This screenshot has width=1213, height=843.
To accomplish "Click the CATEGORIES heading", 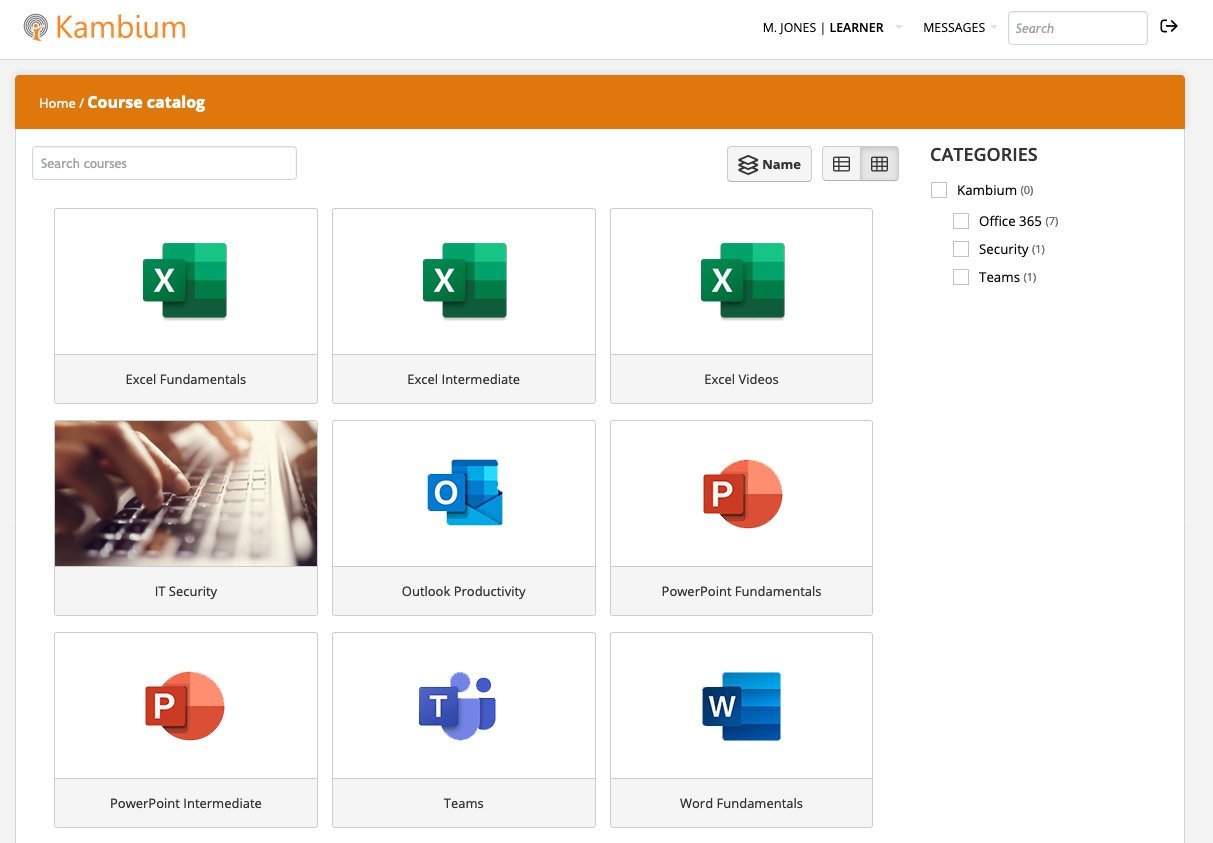I will (x=984, y=154).
